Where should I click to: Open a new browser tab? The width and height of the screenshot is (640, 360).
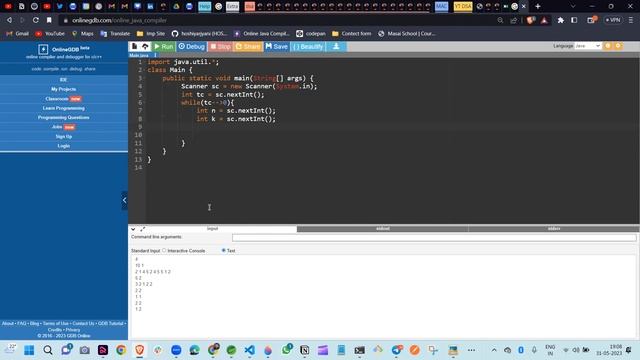(x=538, y=6)
